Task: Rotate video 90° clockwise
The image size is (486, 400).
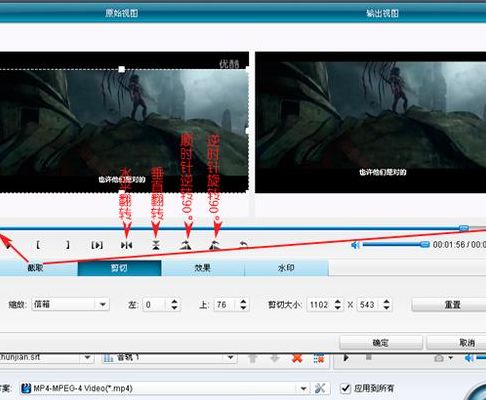Action: click(185, 245)
